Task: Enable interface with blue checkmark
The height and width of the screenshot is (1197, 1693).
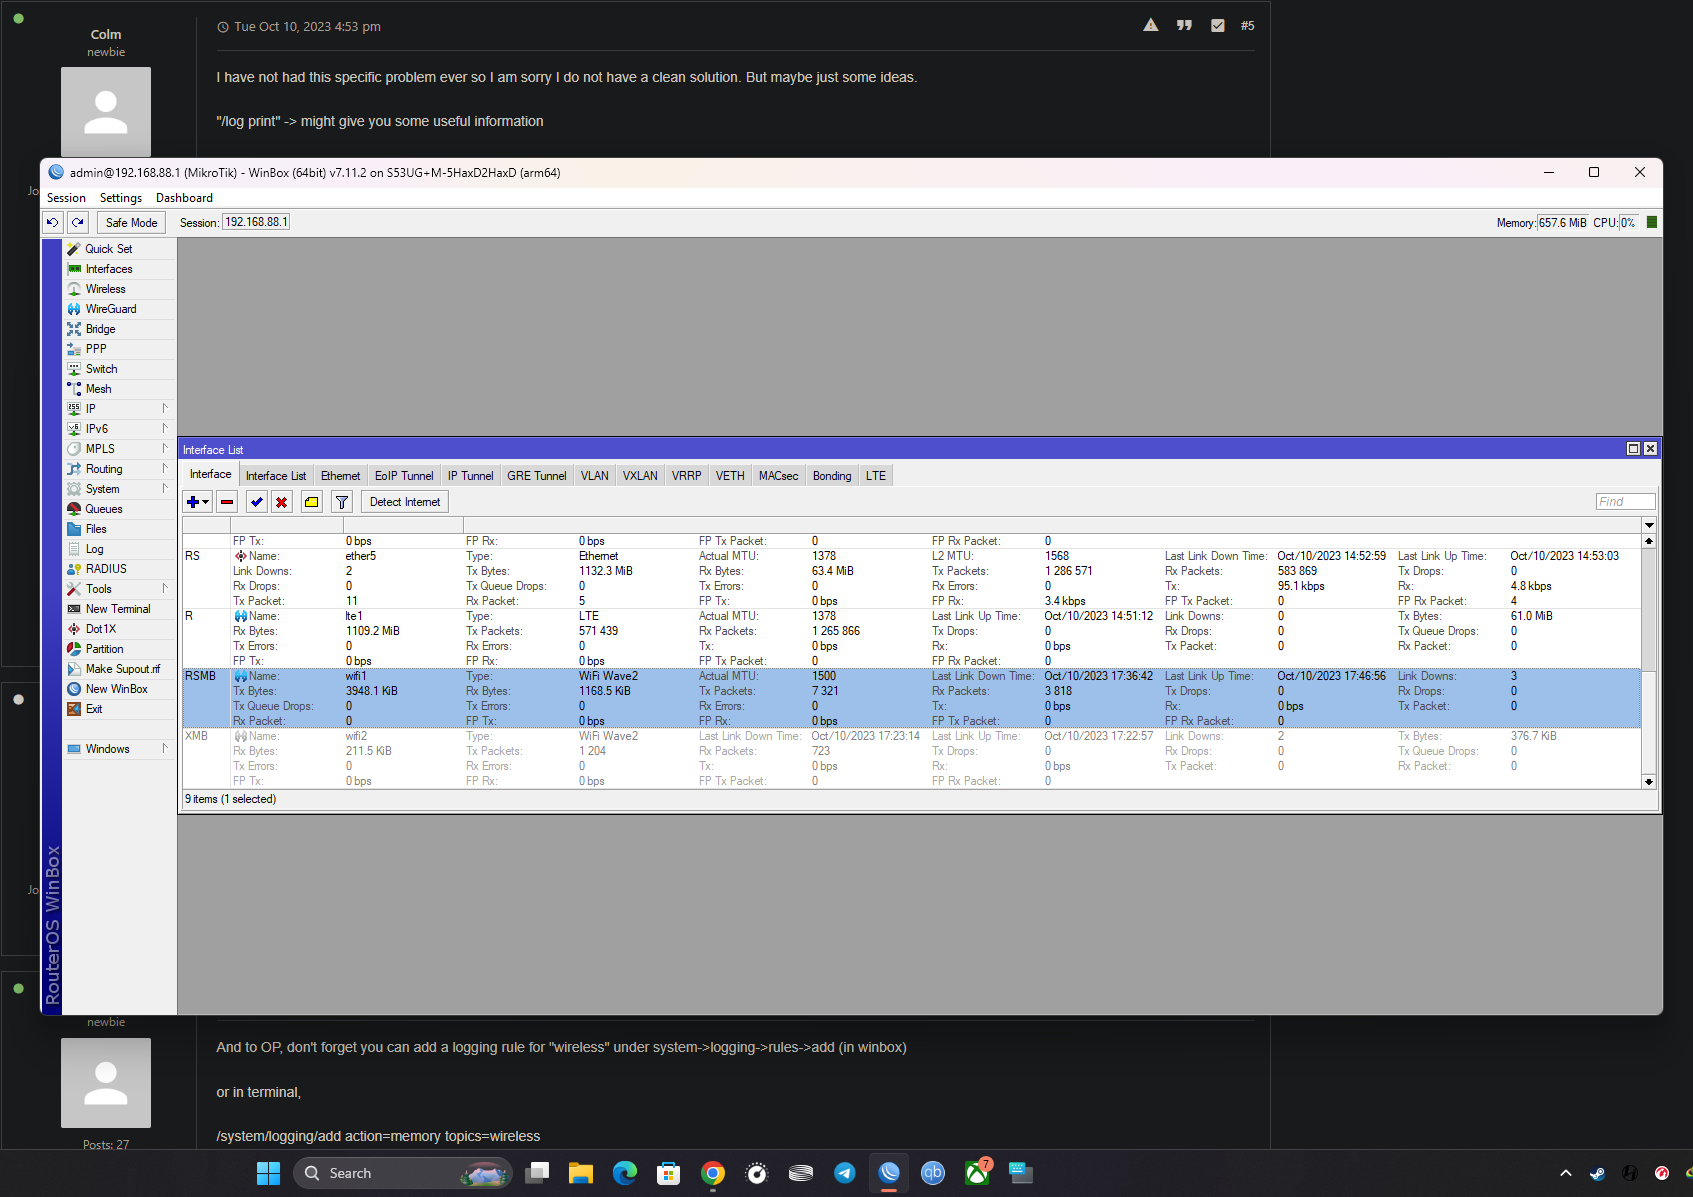Action: 257,502
